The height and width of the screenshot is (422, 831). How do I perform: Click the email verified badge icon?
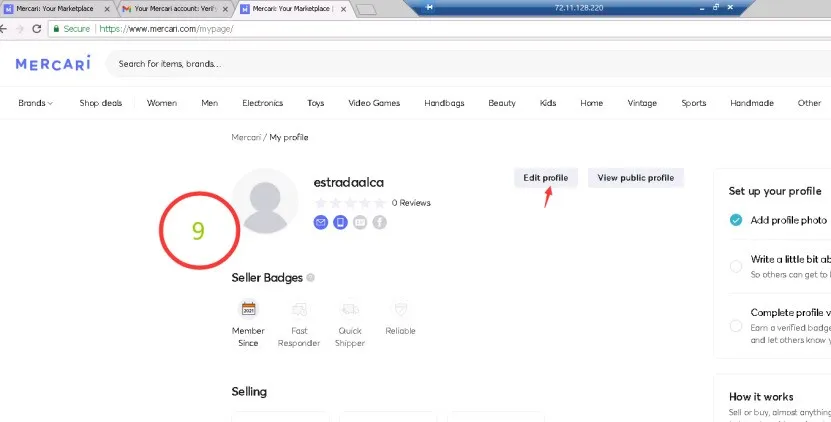pyautogui.click(x=321, y=222)
